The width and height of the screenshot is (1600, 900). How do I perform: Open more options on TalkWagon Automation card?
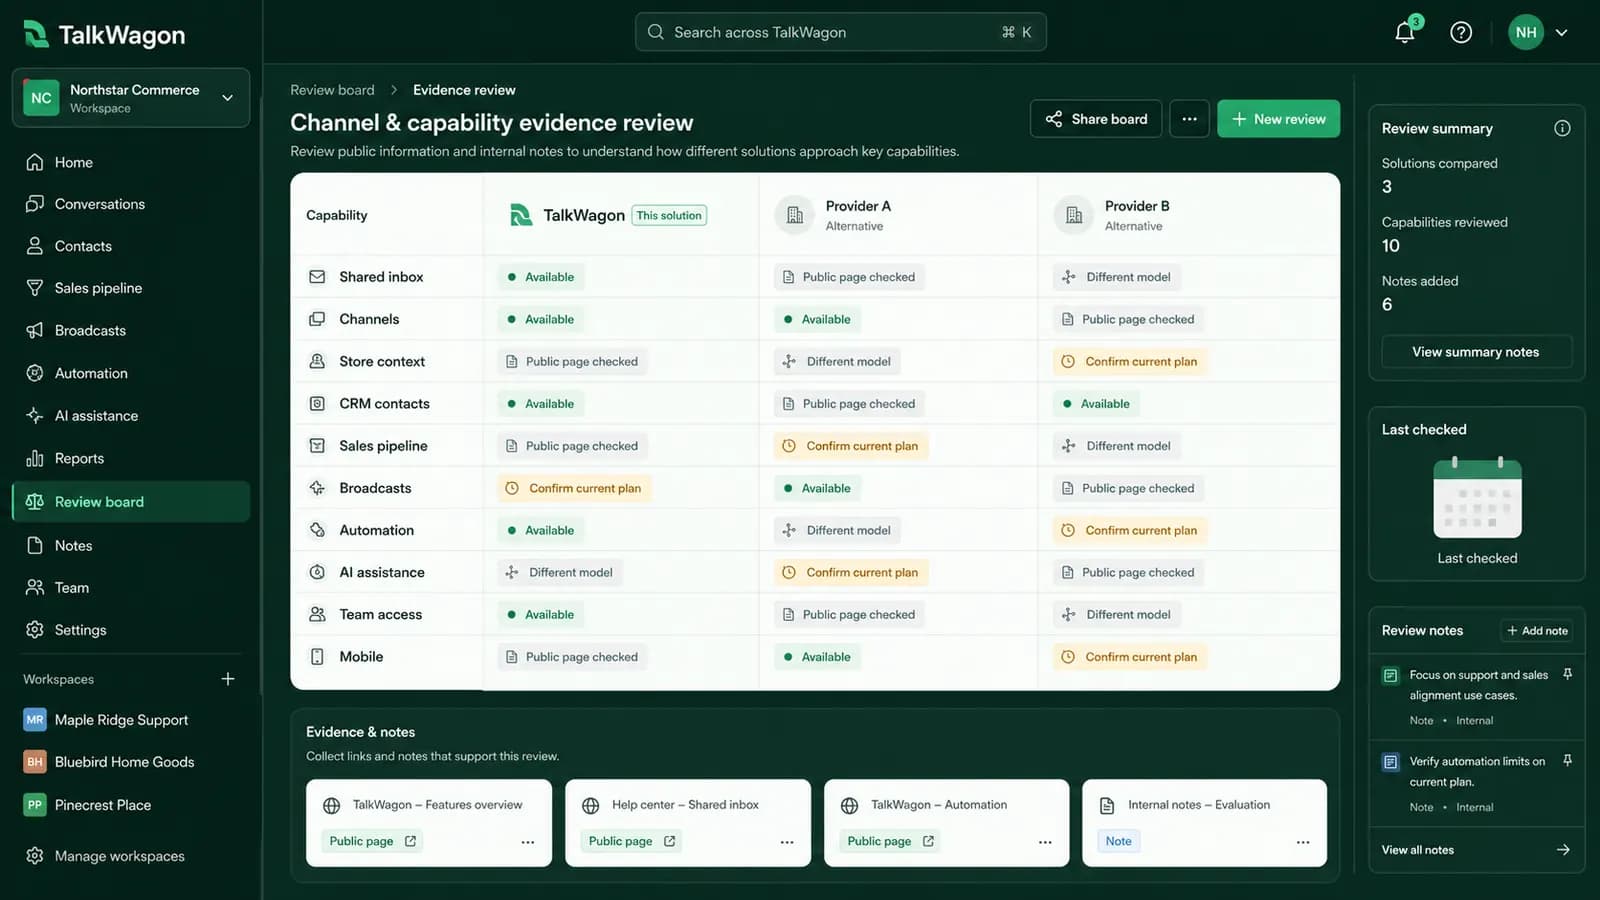point(1045,842)
